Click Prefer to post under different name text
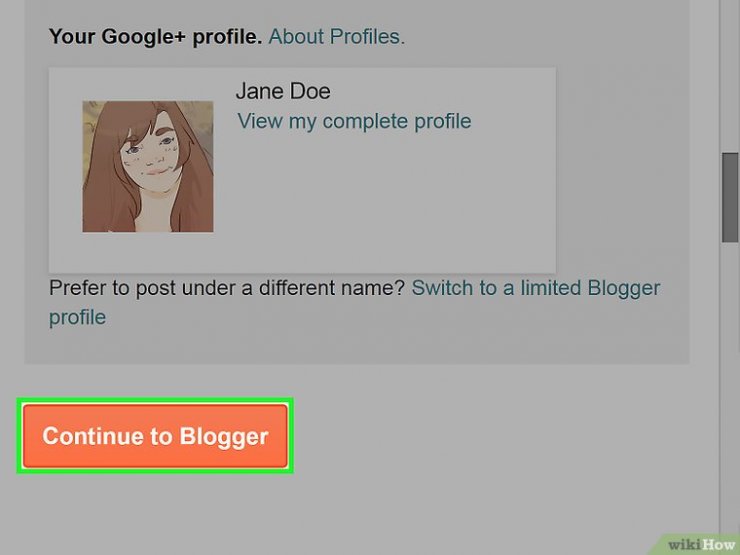Screen dimensions: 740x555 click(x=227, y=287)
